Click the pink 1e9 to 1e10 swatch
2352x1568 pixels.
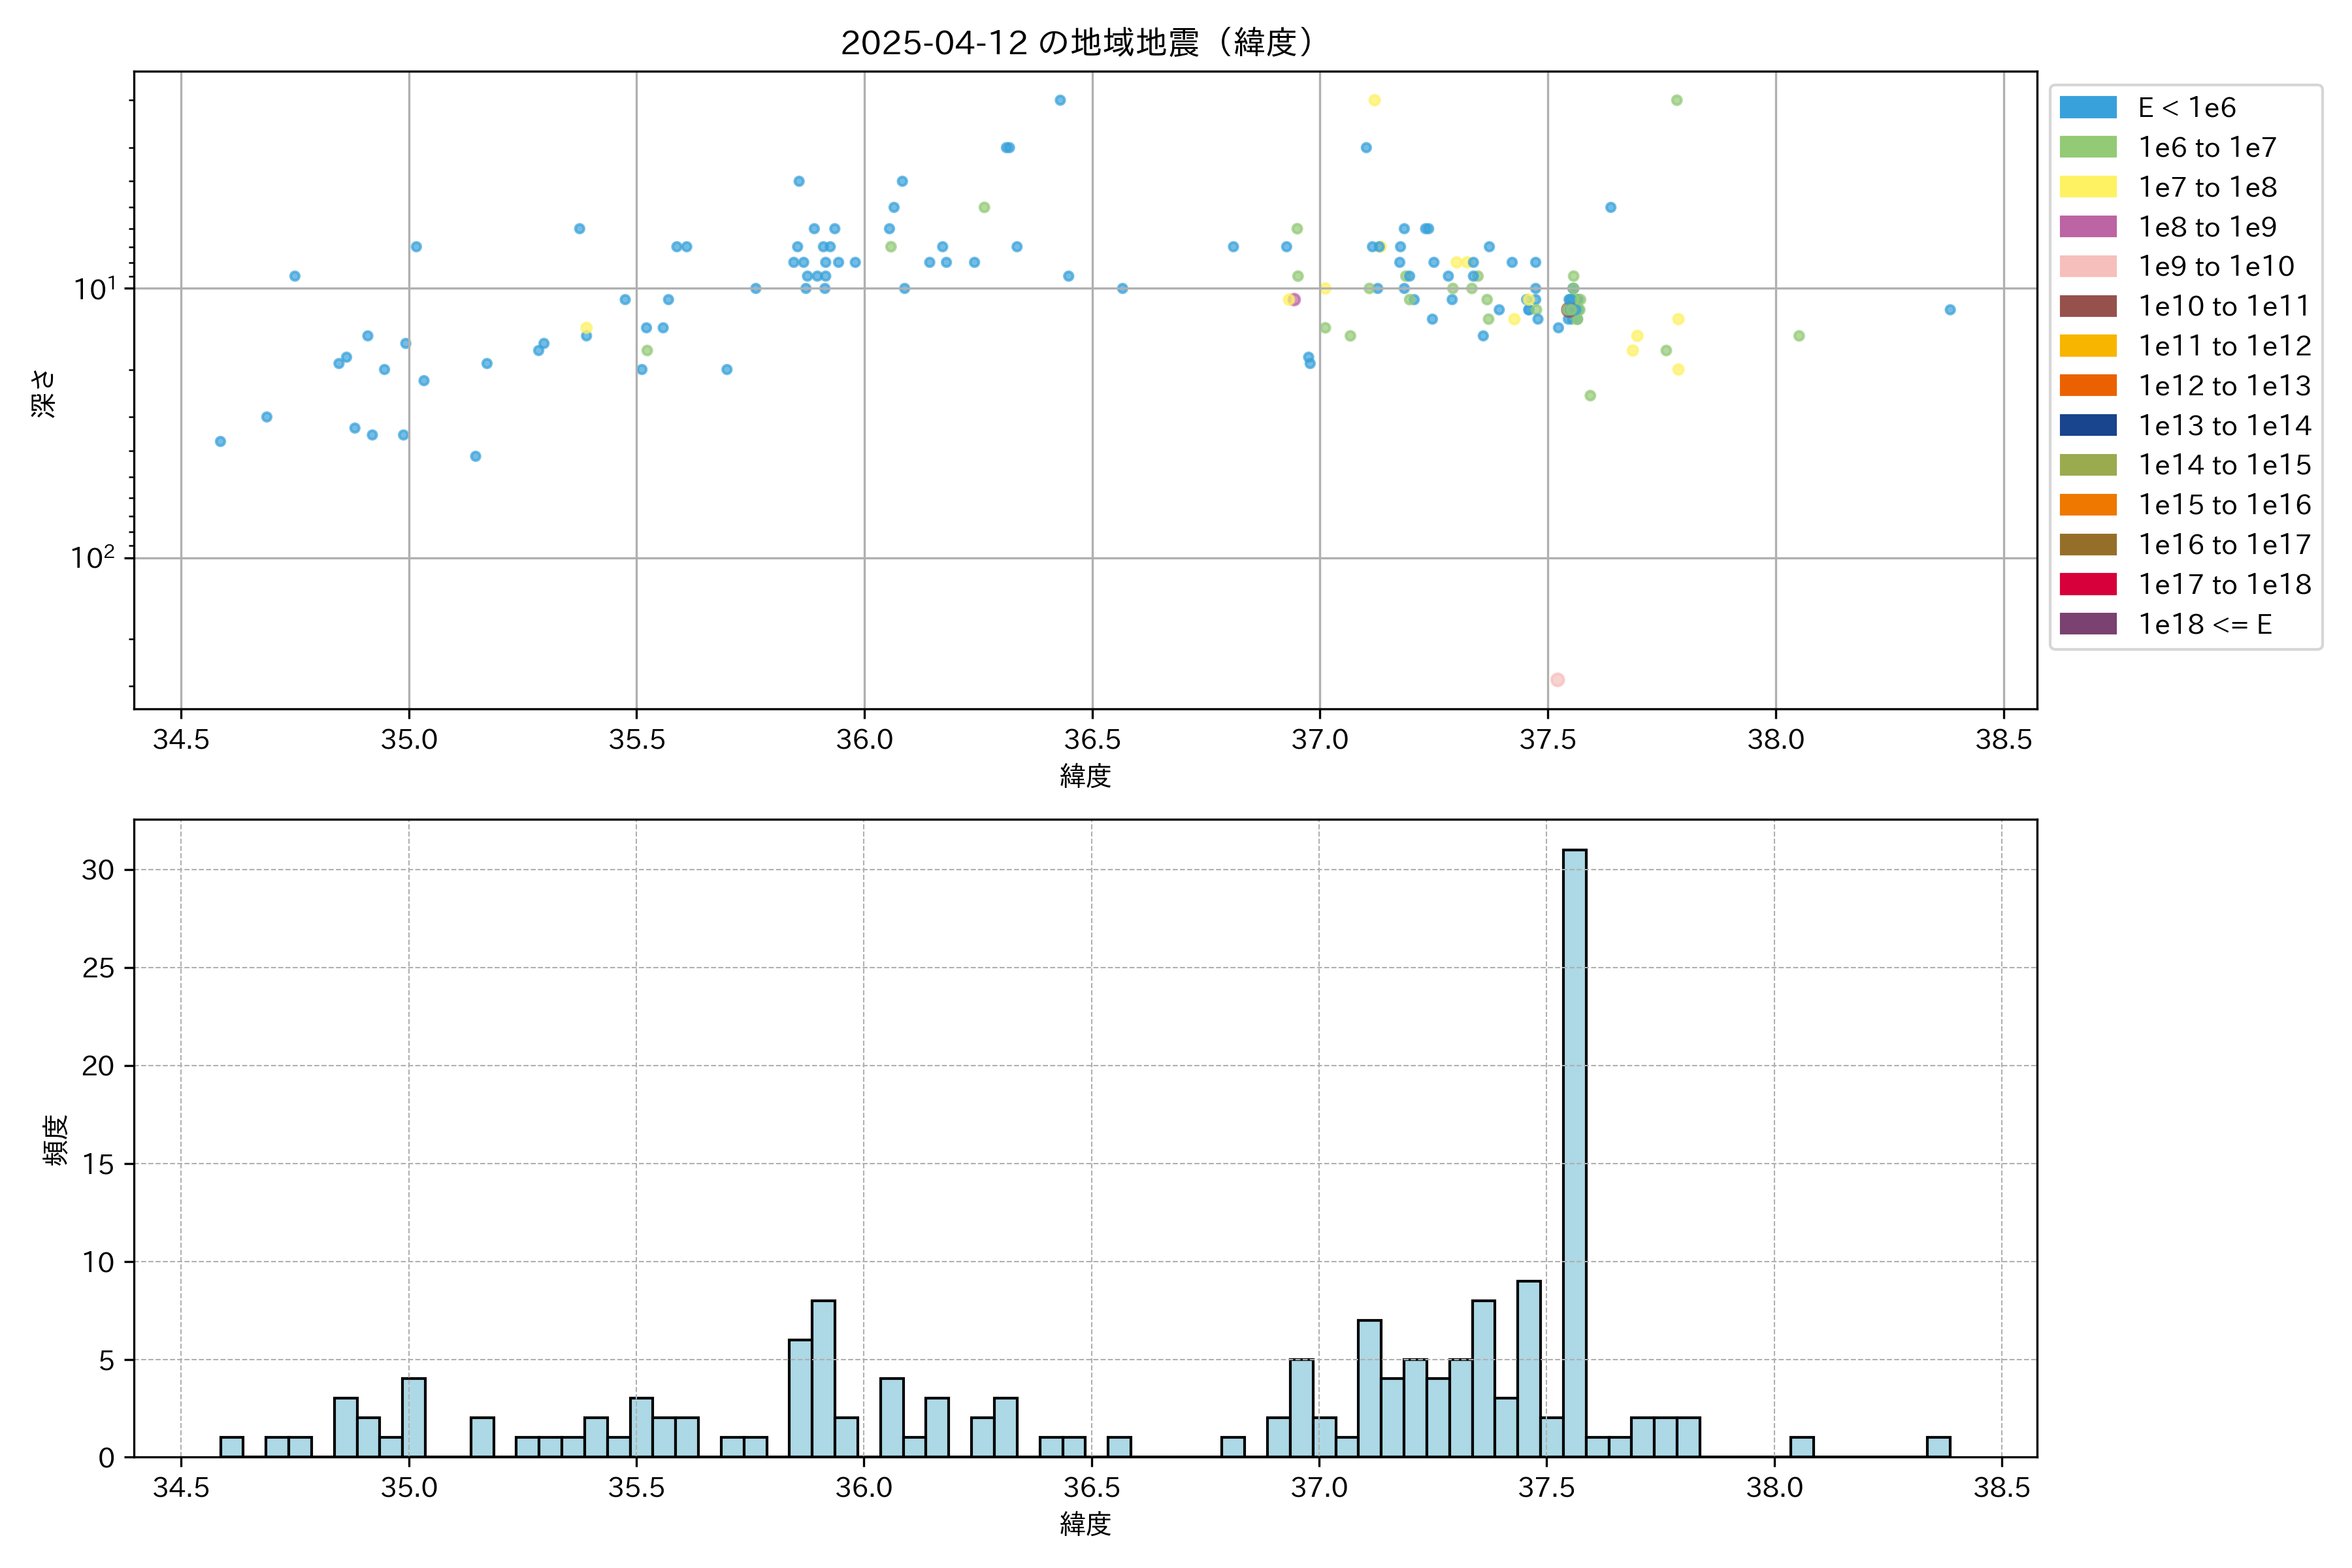point(2087,267)
